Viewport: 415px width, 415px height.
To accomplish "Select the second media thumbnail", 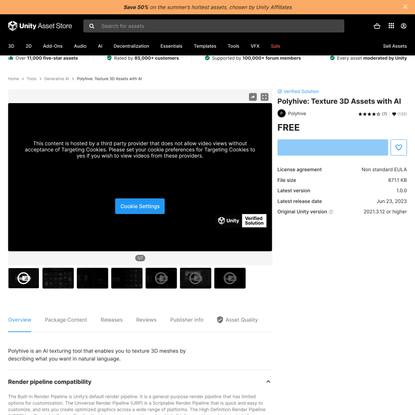I will [x=58, y=278].
